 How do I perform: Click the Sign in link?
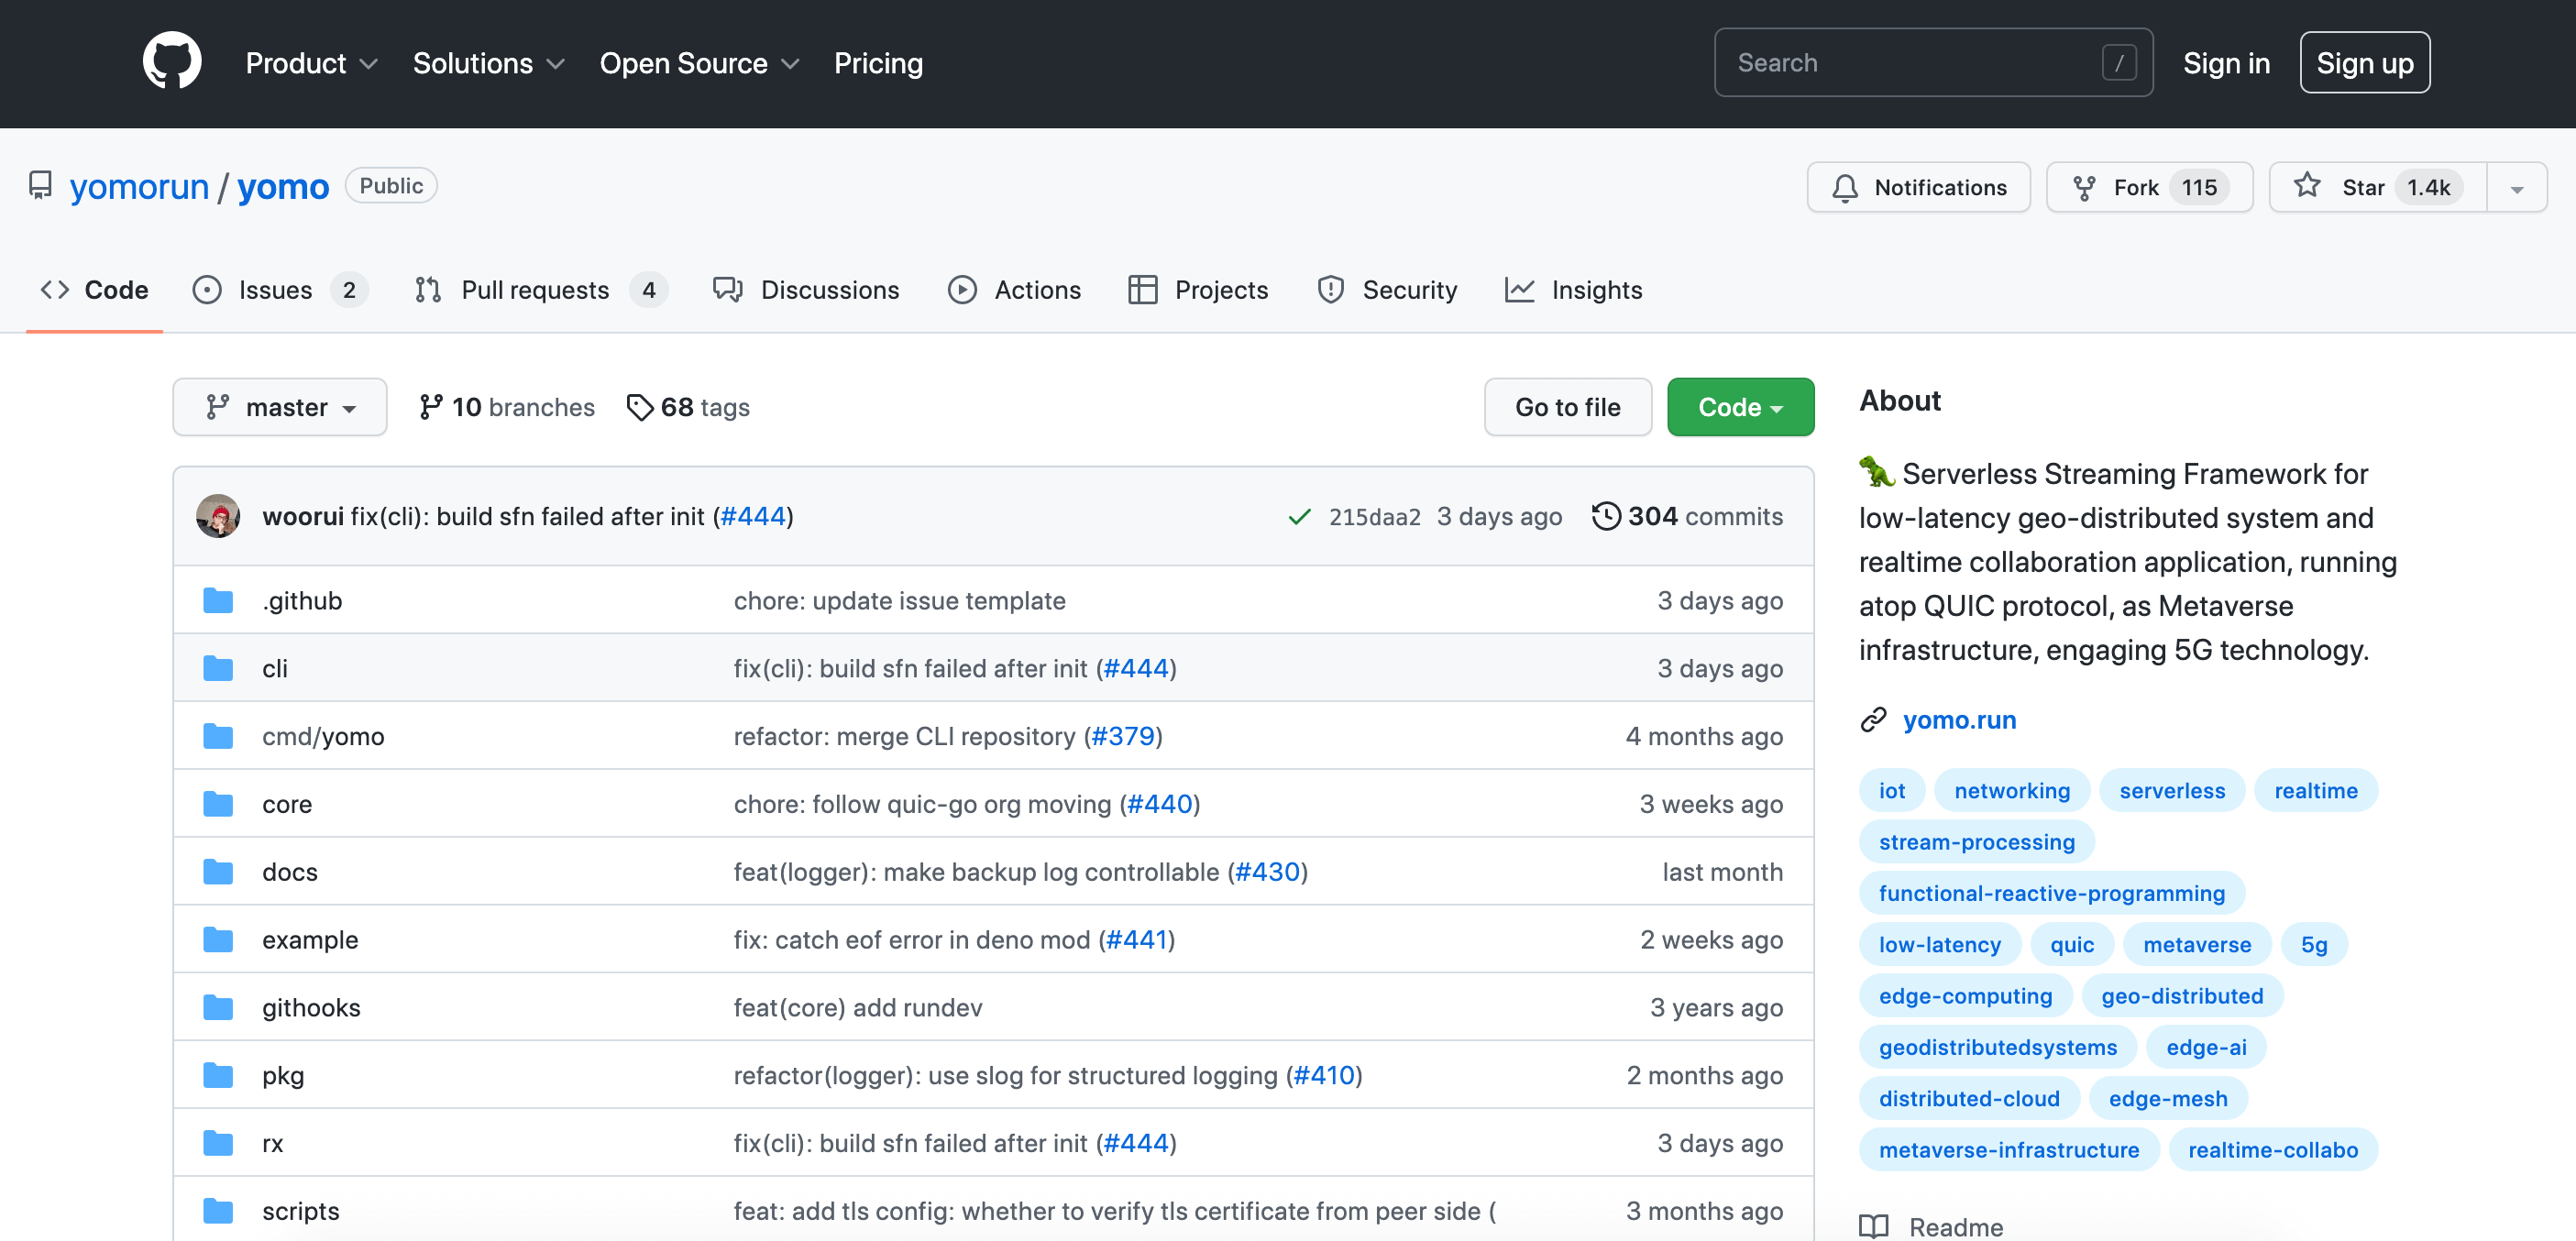coord(2226,63)
